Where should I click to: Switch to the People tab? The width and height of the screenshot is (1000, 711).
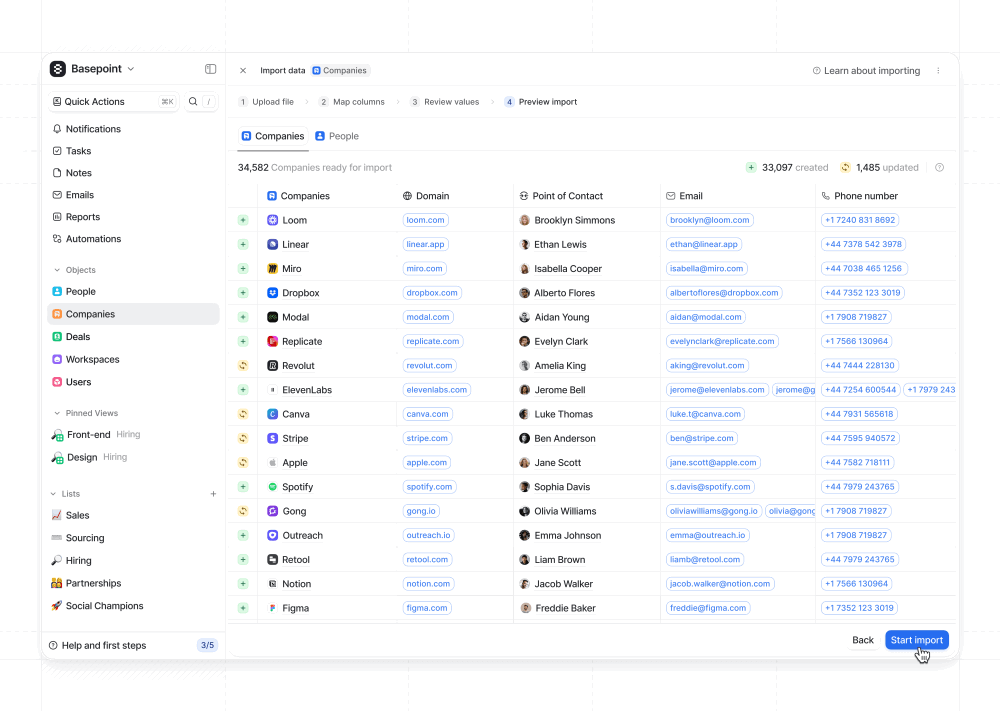point(337,136)
